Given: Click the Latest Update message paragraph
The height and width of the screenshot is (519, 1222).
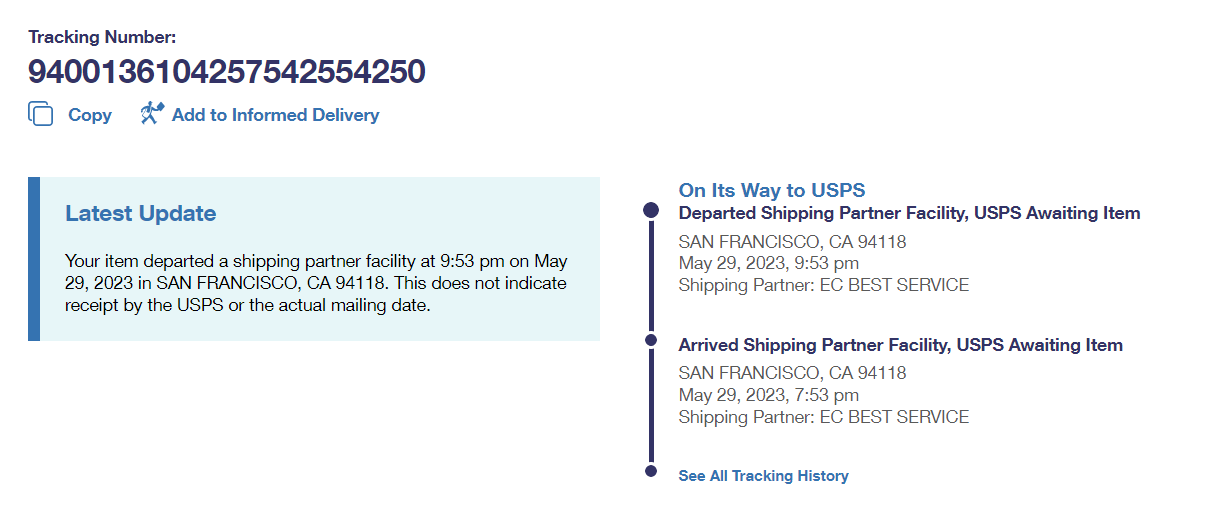Looking at the screenshot, I should point(316,284).
